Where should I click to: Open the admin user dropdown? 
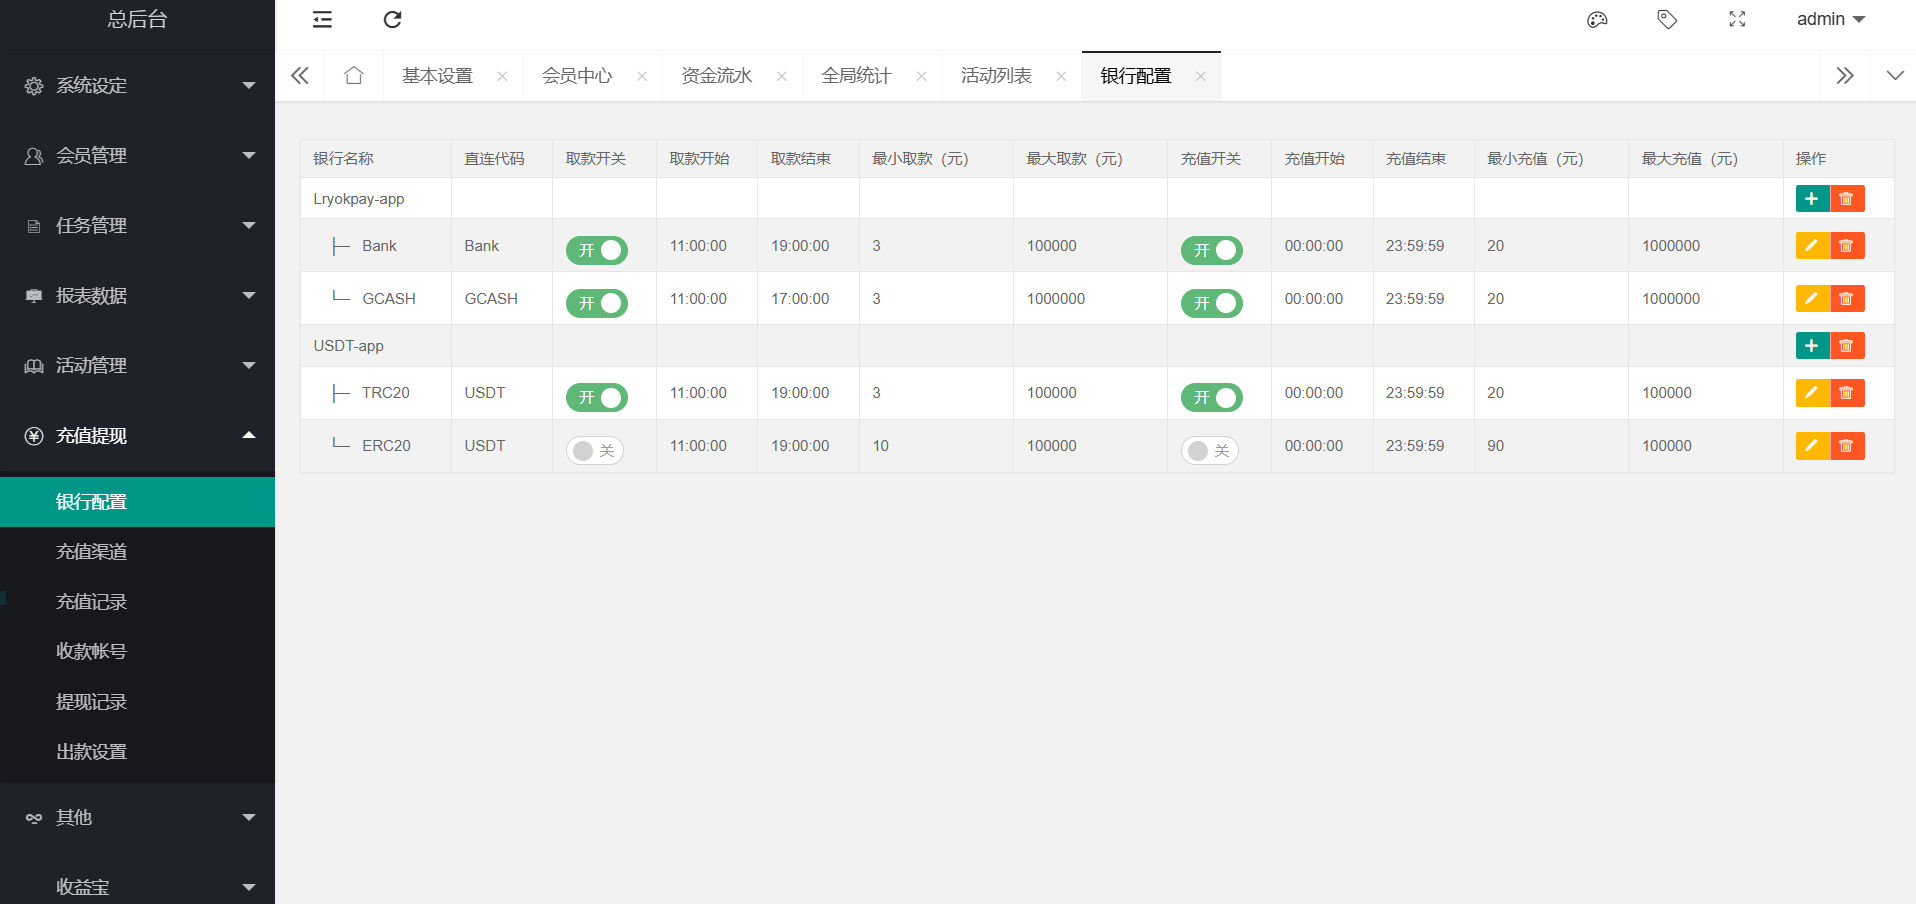[x=1830, y=20]
